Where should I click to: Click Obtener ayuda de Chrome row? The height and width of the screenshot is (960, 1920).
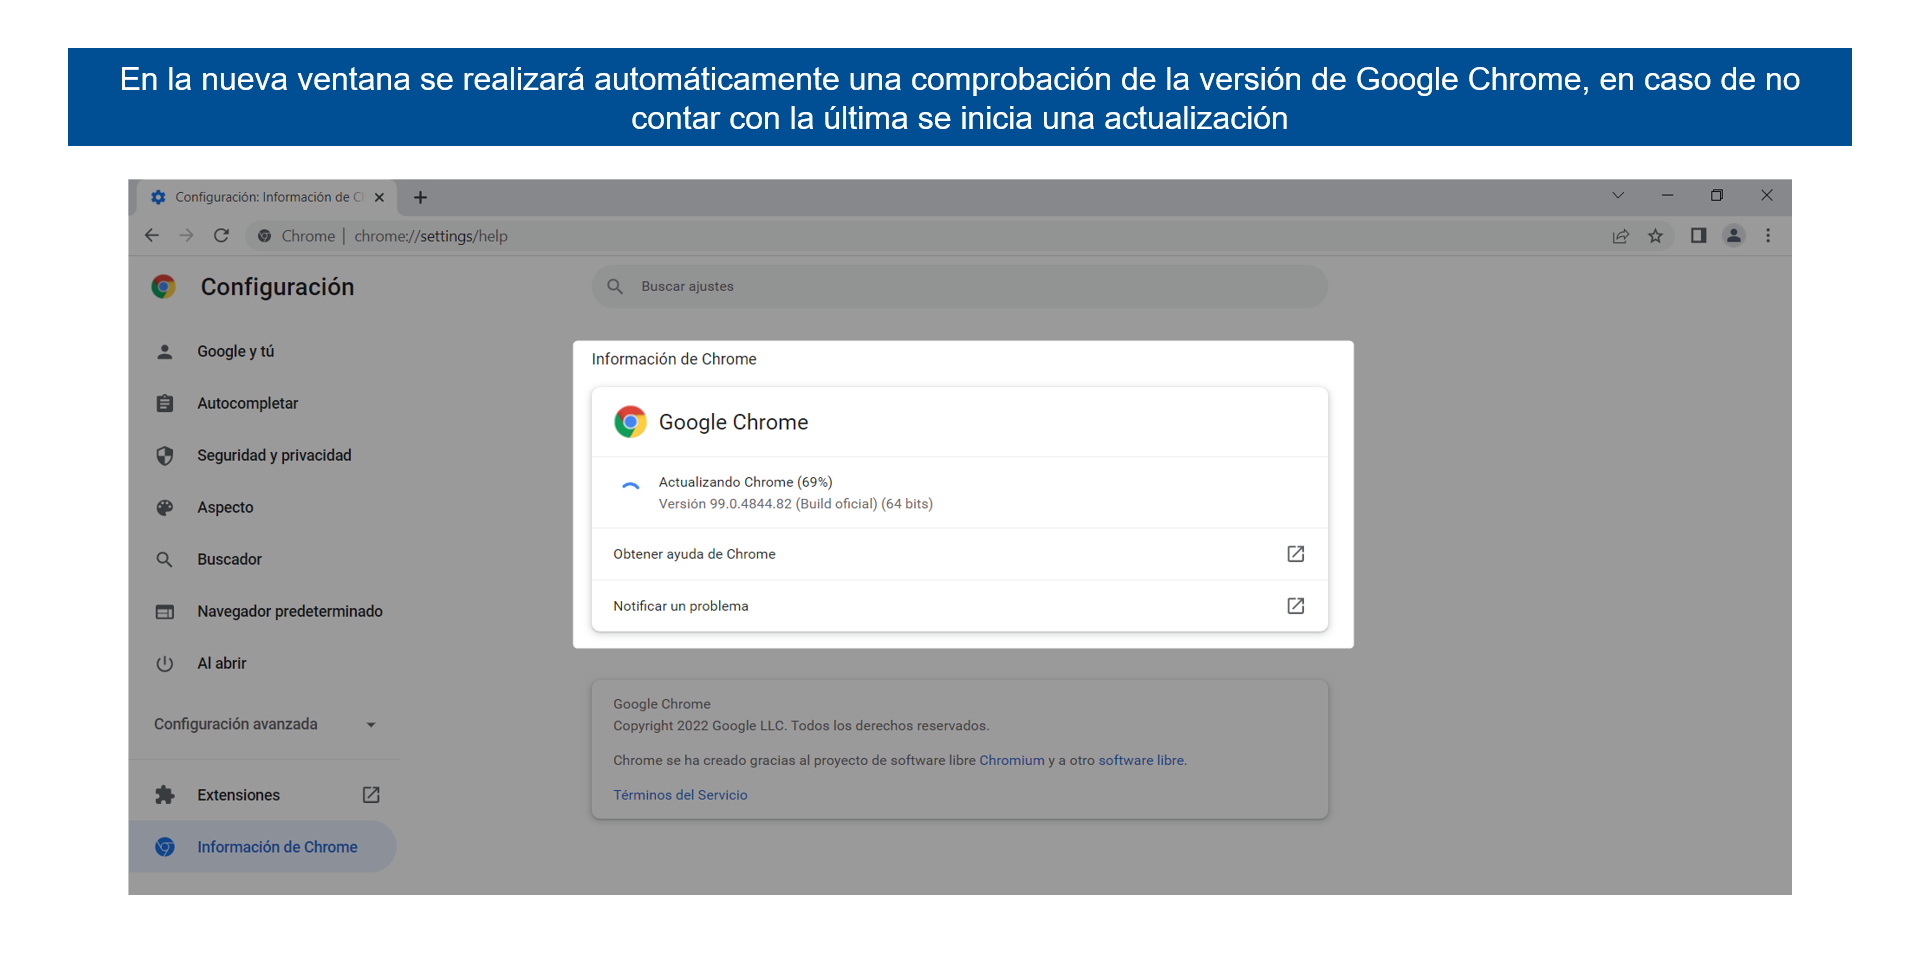pos(960,554)
